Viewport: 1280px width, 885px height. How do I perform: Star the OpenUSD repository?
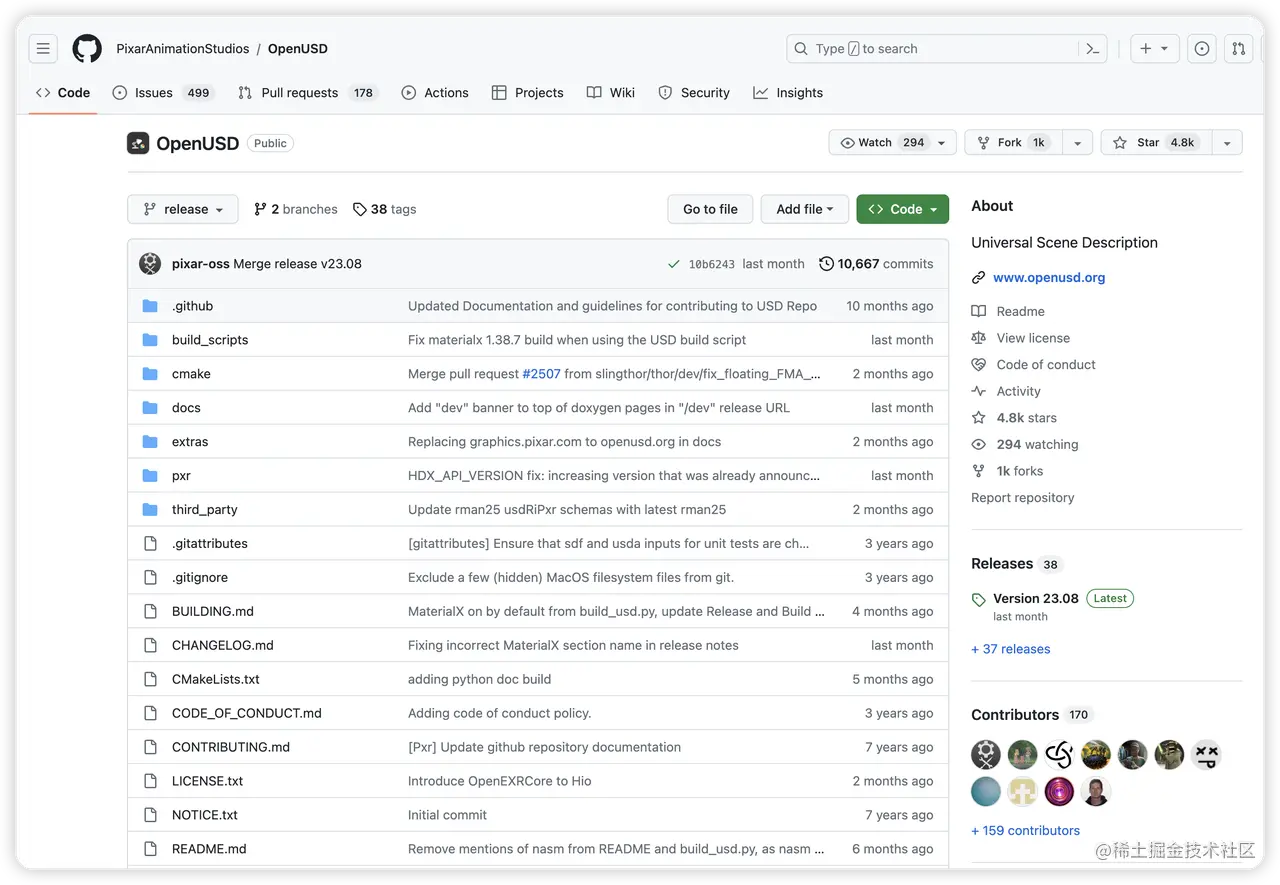tap(1156, 143)
